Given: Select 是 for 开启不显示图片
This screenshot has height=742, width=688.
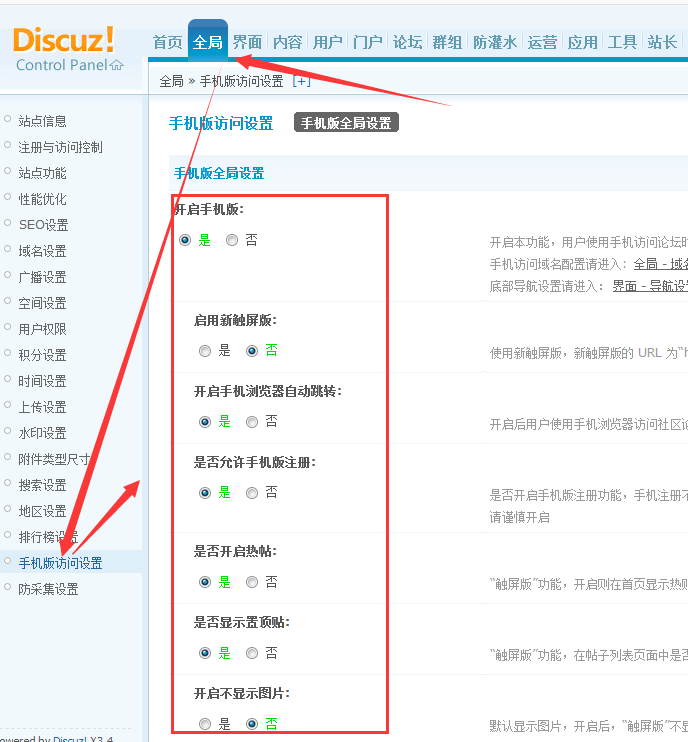Looking at the screenshot, I should coord(205,724).
